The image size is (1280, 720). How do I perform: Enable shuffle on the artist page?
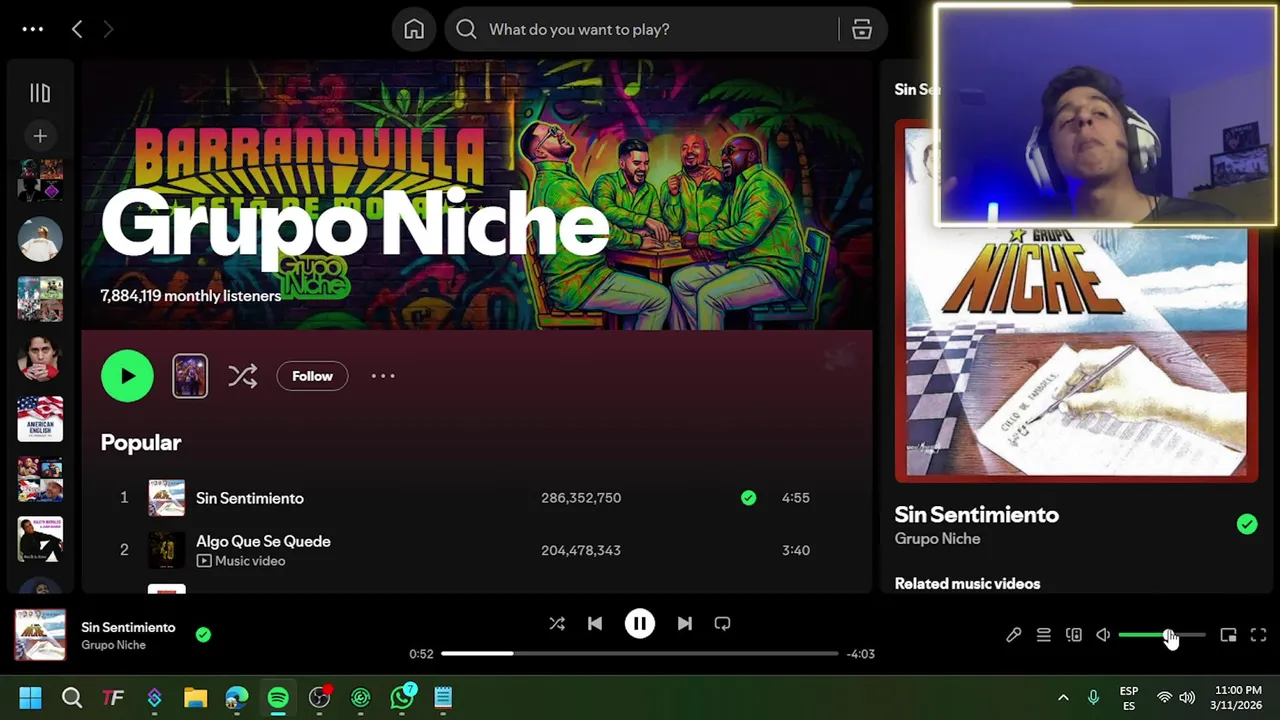tap(242, 376)
